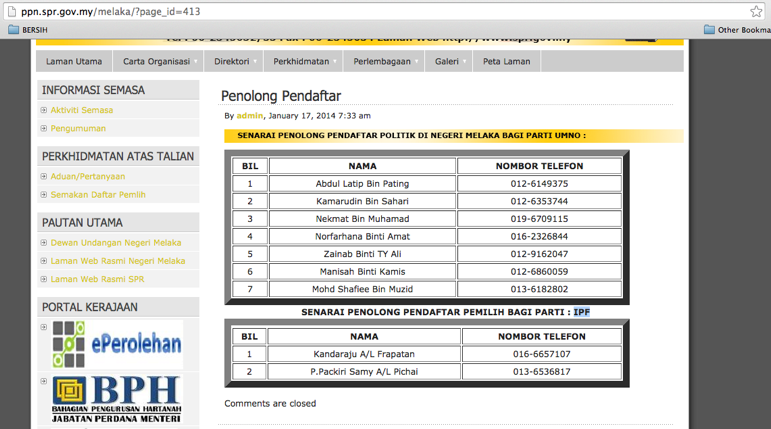Open the Direktori menu
The height and width of the screenshot is (429, 771).
[x=232, y=61]
